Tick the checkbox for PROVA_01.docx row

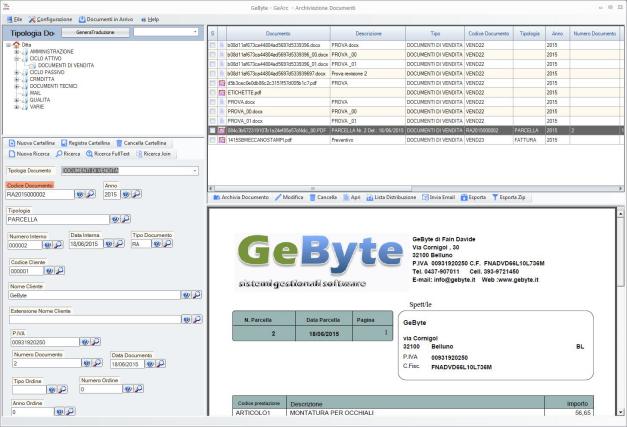(x=212, y=121)
